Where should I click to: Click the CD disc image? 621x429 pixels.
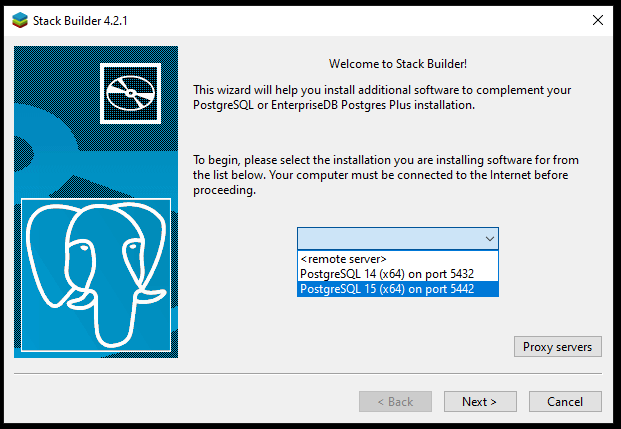(x=130, y=93)
